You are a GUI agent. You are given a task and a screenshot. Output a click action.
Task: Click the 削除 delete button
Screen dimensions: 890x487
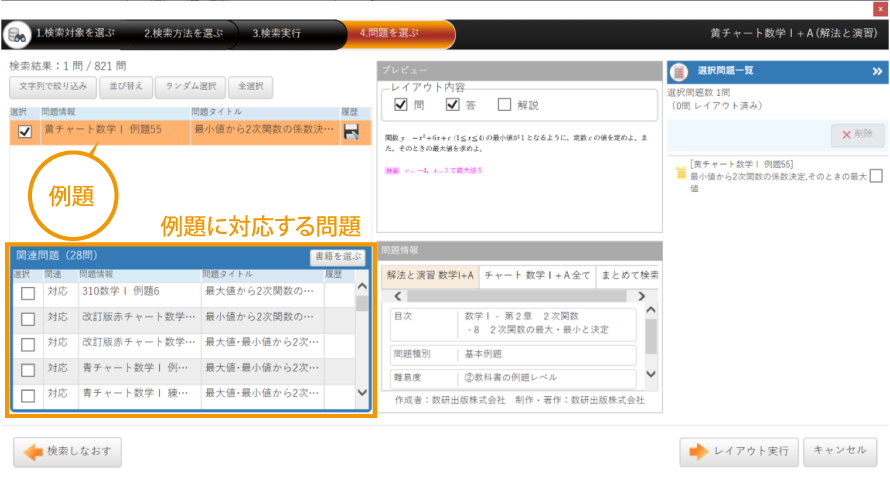(858, 135)
